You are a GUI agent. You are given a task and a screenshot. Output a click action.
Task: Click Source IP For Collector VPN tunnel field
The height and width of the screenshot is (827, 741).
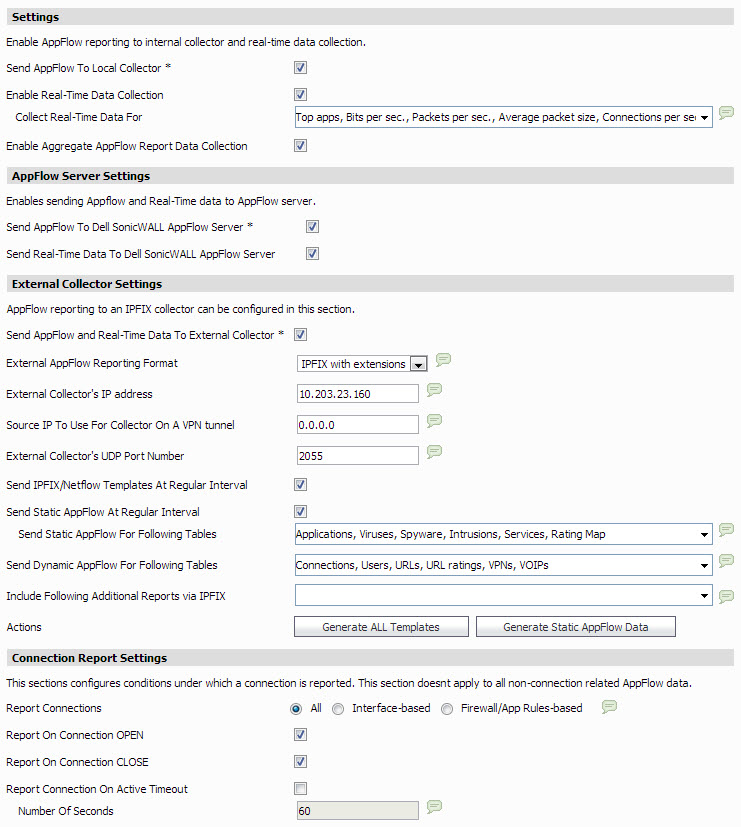click(x=358, y=425)
